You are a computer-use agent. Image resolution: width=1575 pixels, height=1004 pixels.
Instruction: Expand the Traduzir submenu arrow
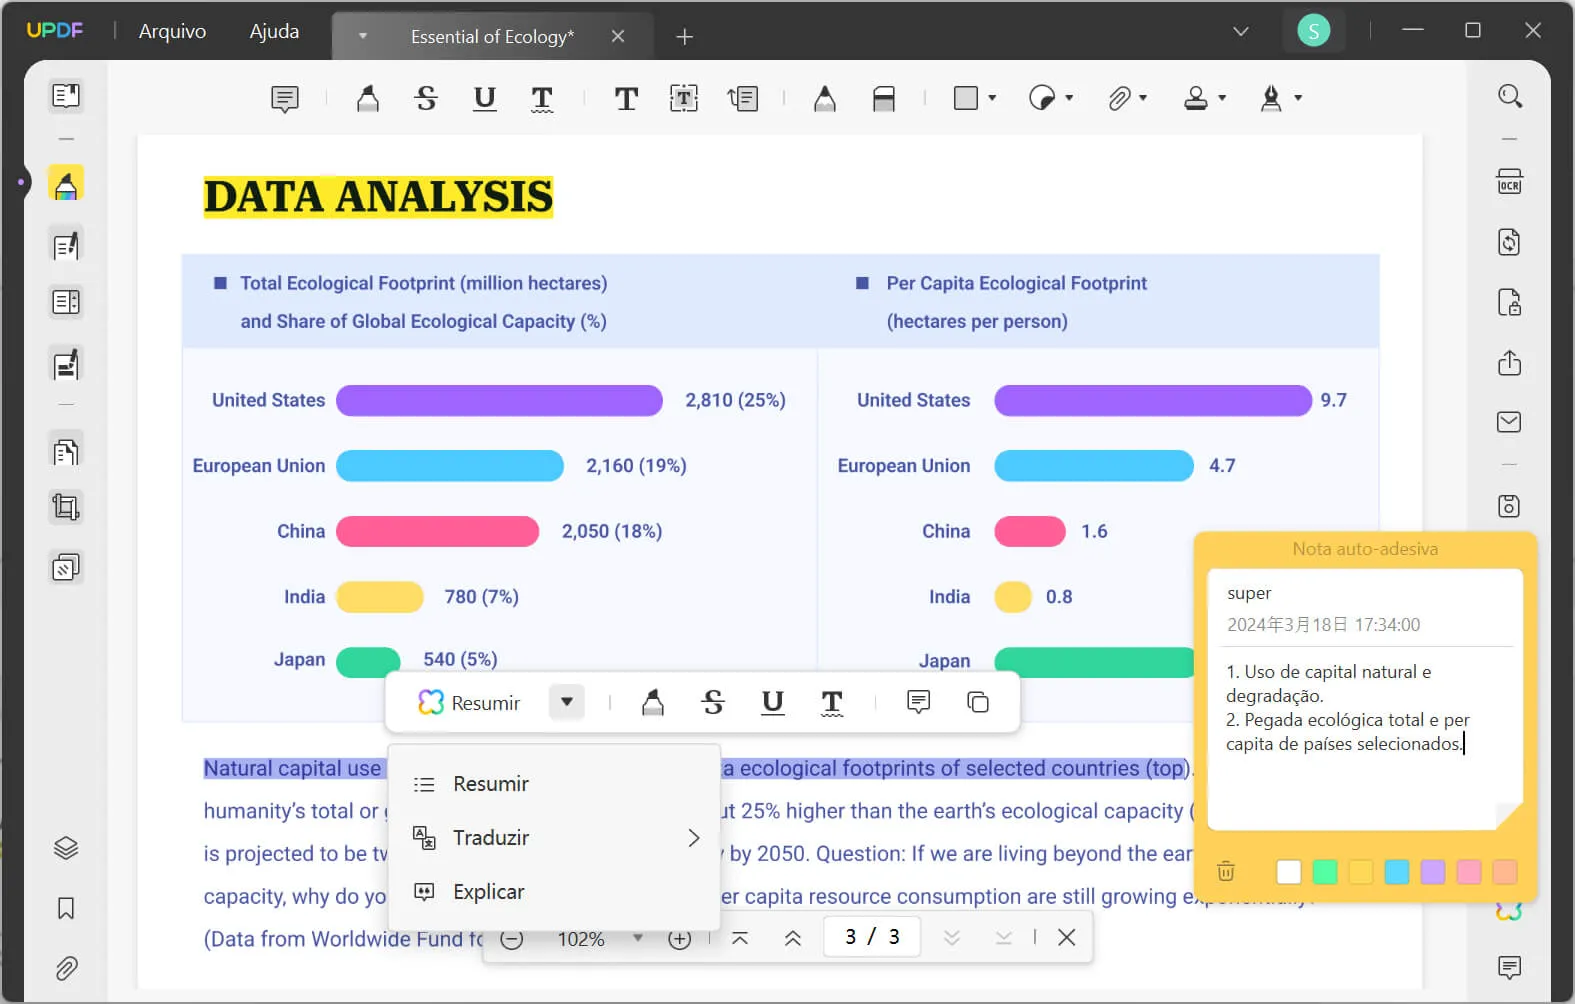click(x=694, y=838)
